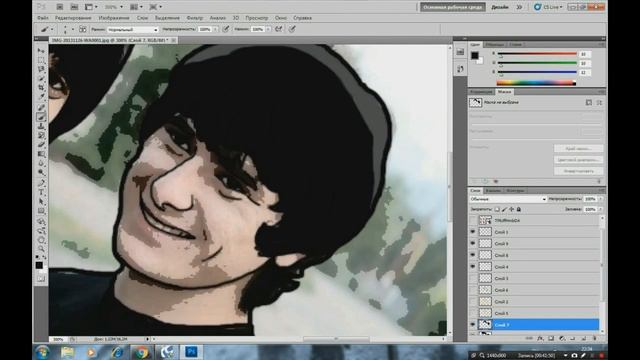The width and height of the screenshot is (640, 360).
Task: Delete layer with trash icon
Action: click(x=594, y=338)
